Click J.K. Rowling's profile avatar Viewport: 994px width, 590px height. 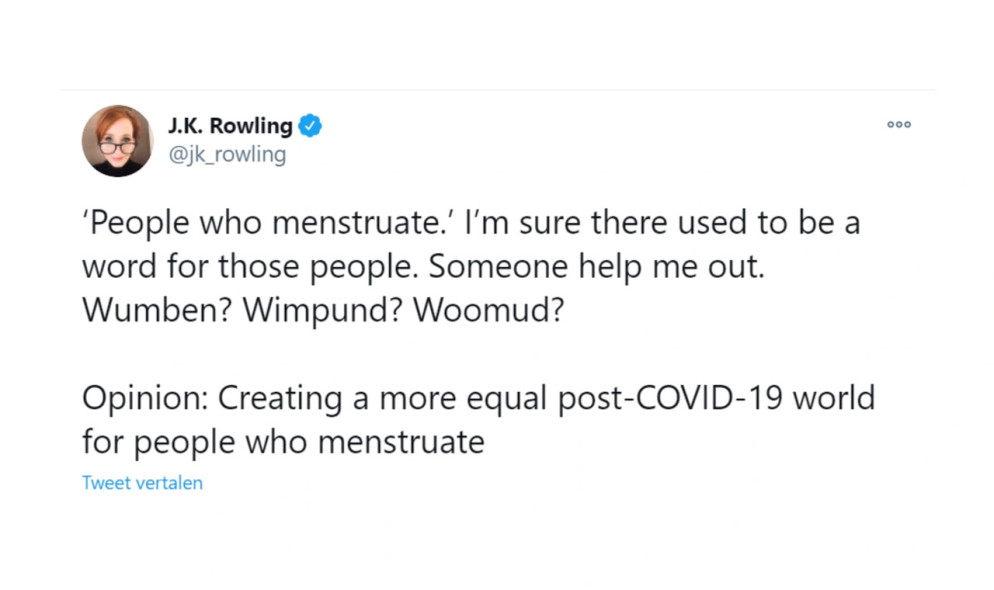point(117,141)
